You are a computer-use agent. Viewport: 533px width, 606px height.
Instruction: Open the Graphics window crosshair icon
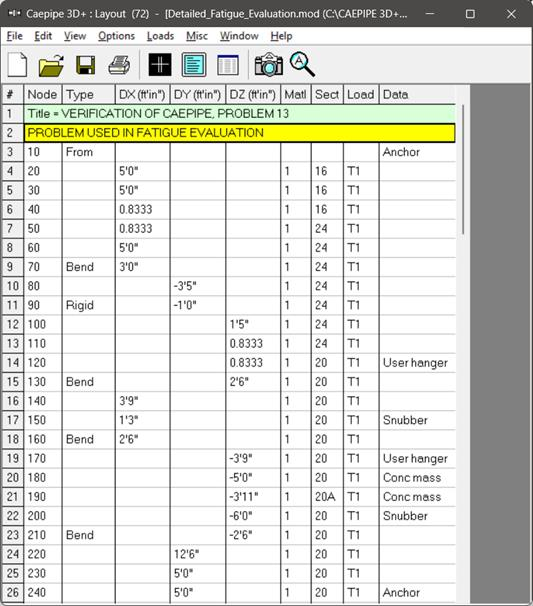pos(160,65)
